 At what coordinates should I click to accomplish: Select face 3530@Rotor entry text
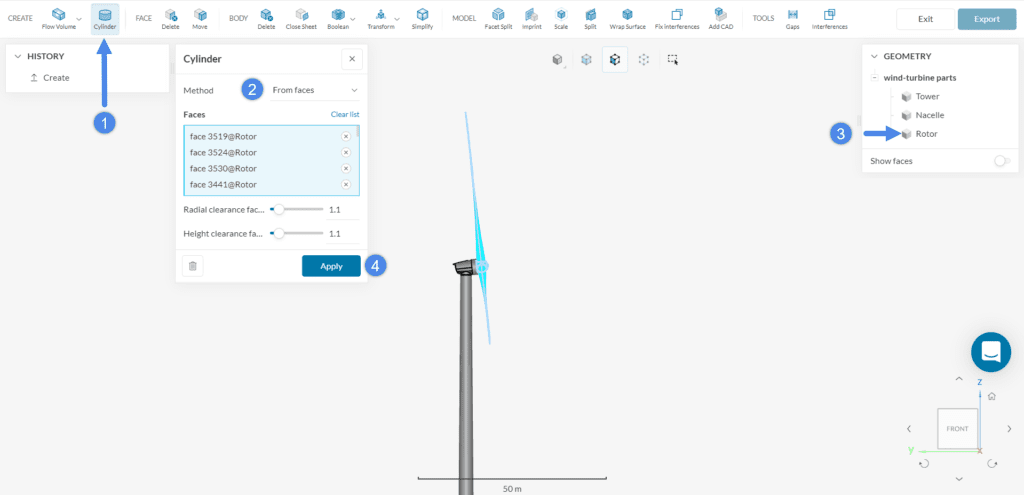[223, 168]
